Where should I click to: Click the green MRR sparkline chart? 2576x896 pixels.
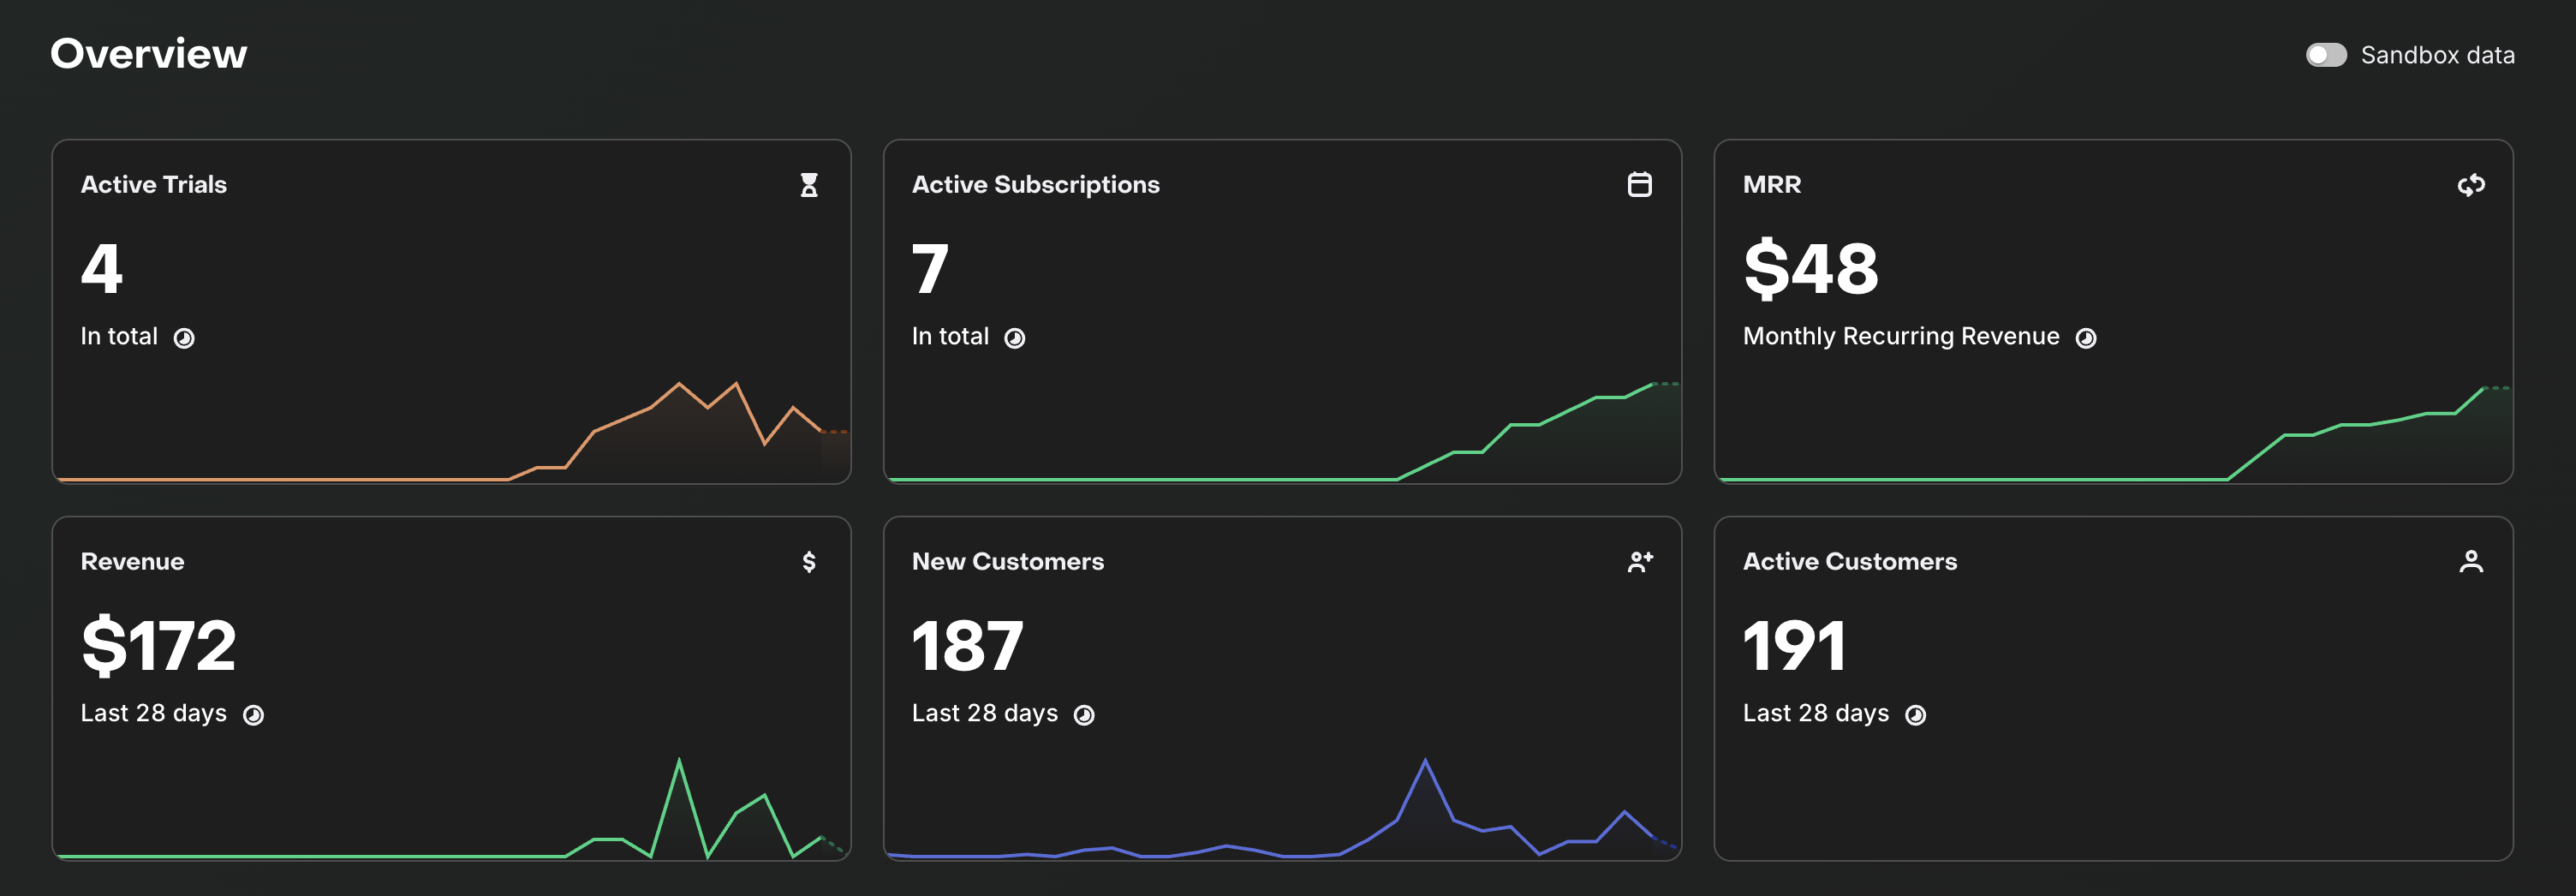click(2114, 434)
